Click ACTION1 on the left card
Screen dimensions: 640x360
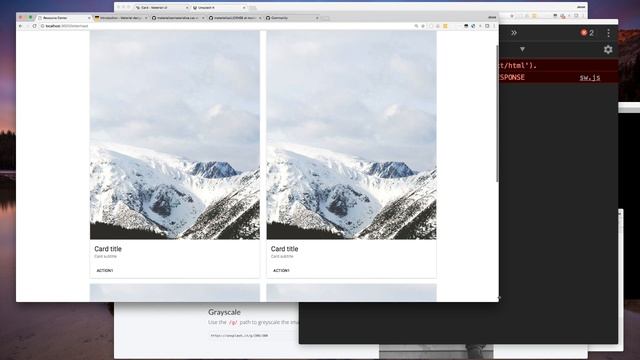pyautogui.click(x=104, y=271)
